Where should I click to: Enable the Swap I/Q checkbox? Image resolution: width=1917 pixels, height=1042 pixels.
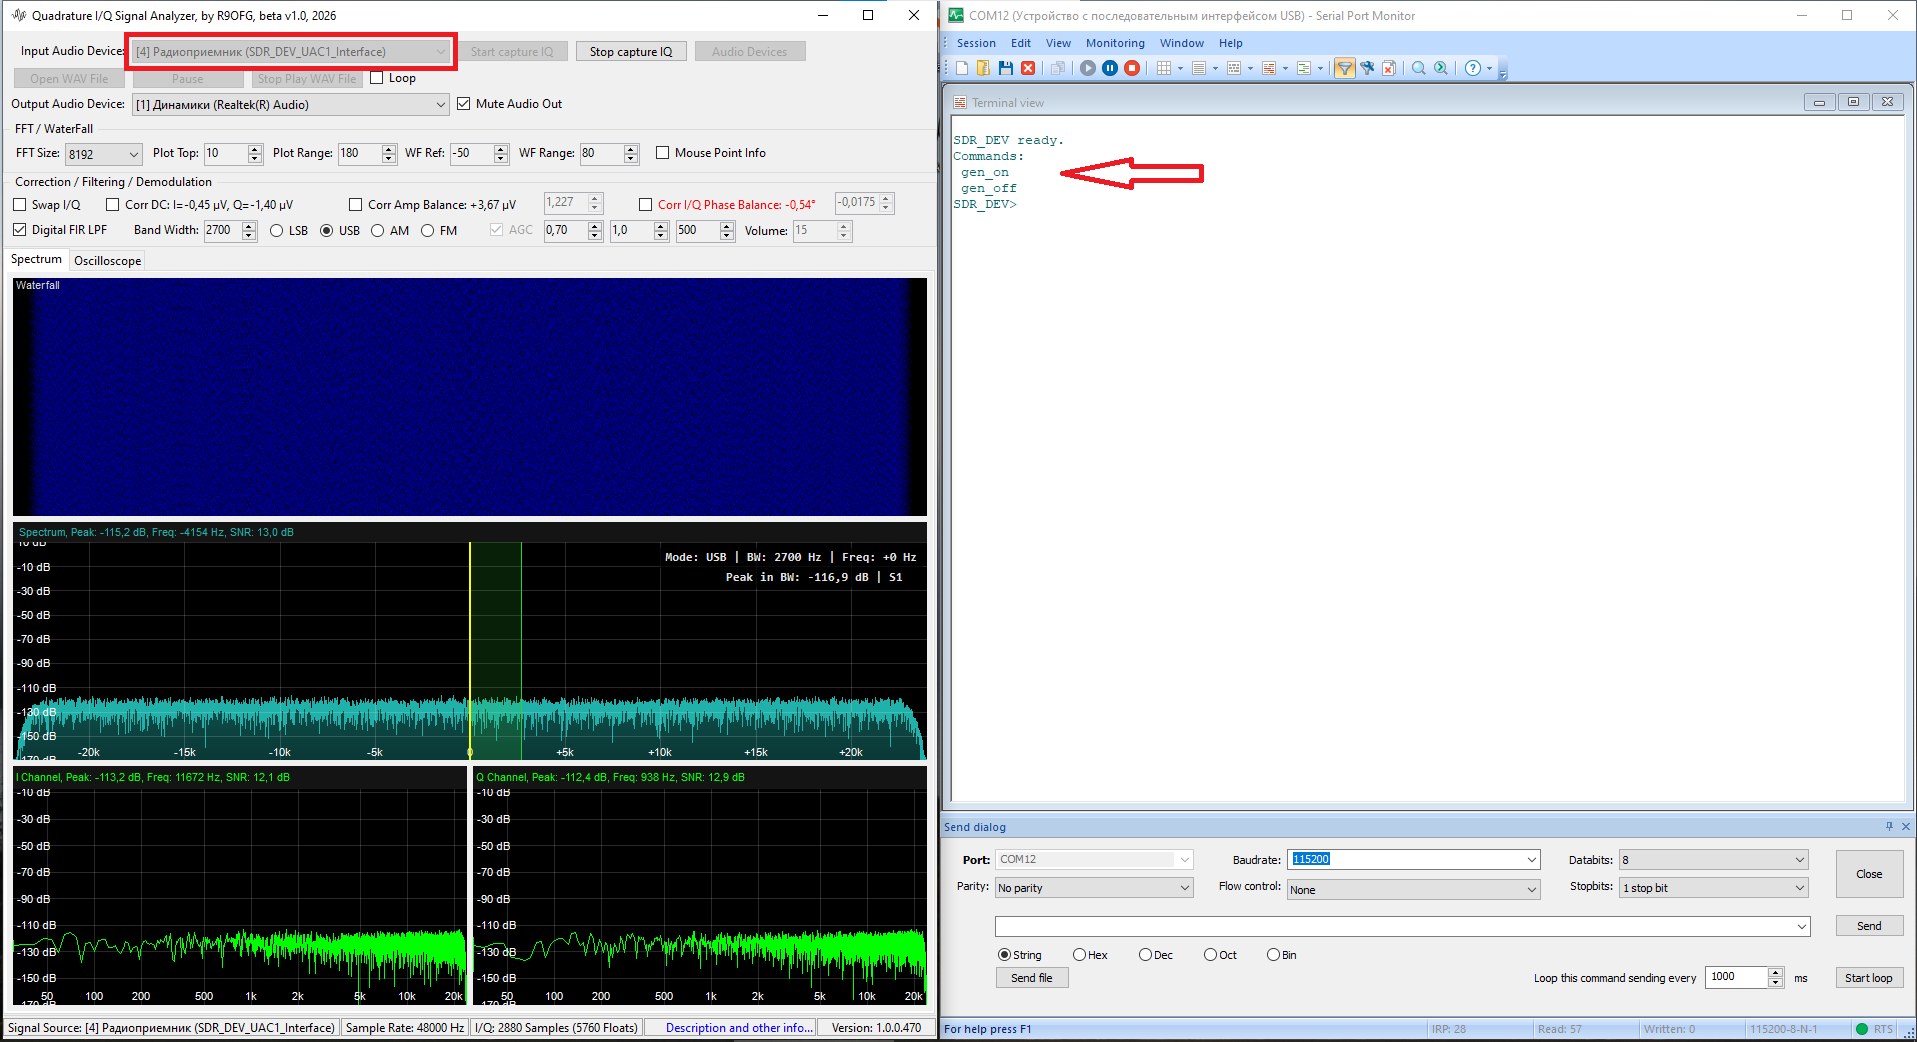click(x=20, y=205)
